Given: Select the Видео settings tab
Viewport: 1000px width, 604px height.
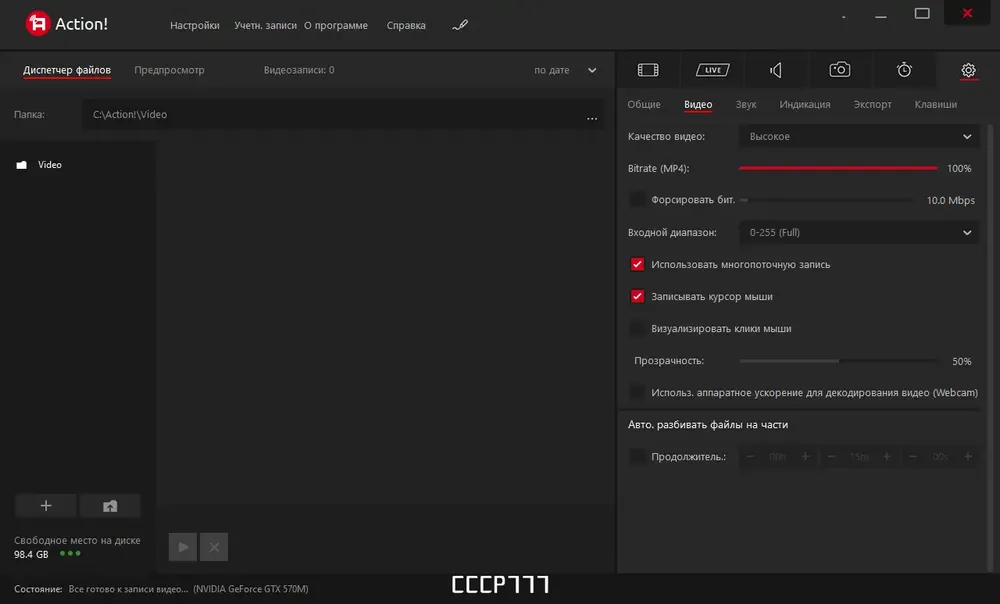Looking at the screenshot, I should pyautogui.click(x=698, y=104).
